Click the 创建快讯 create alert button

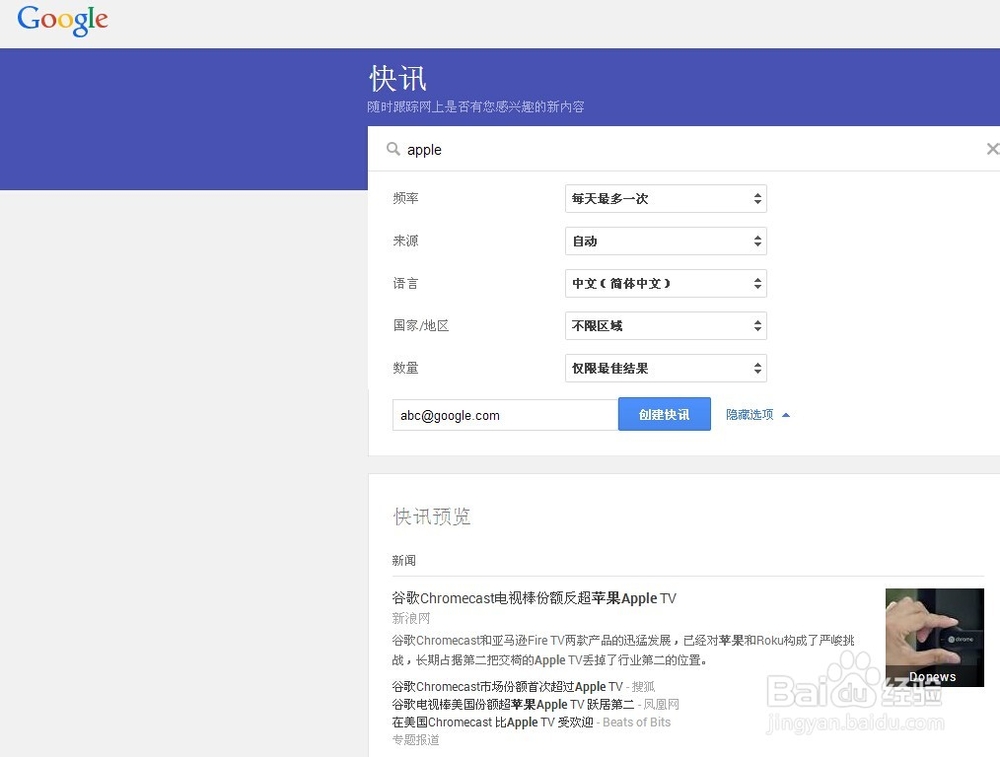click(664, 415)
